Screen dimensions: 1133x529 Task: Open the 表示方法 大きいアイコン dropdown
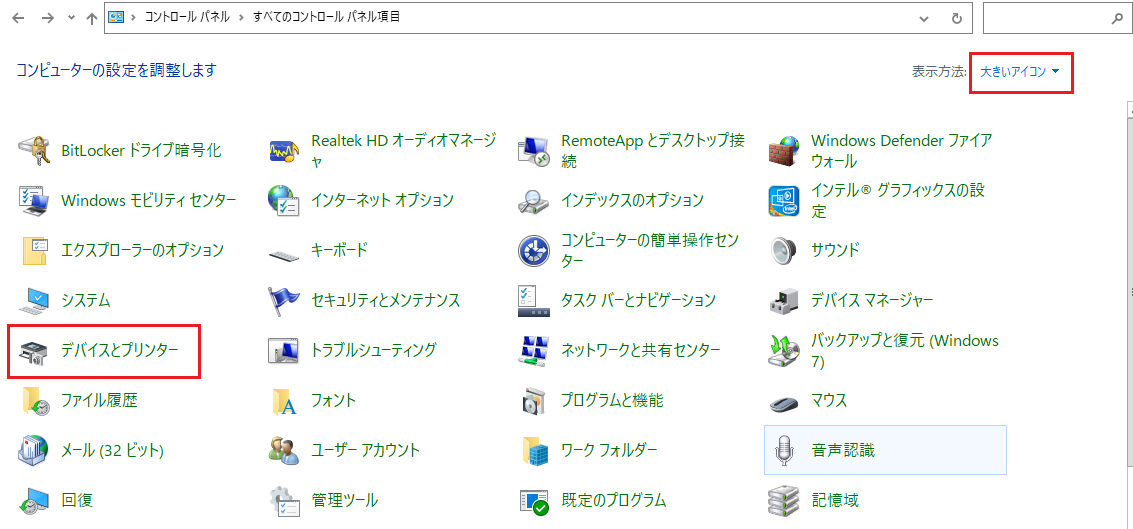(x=1020, y=72)
